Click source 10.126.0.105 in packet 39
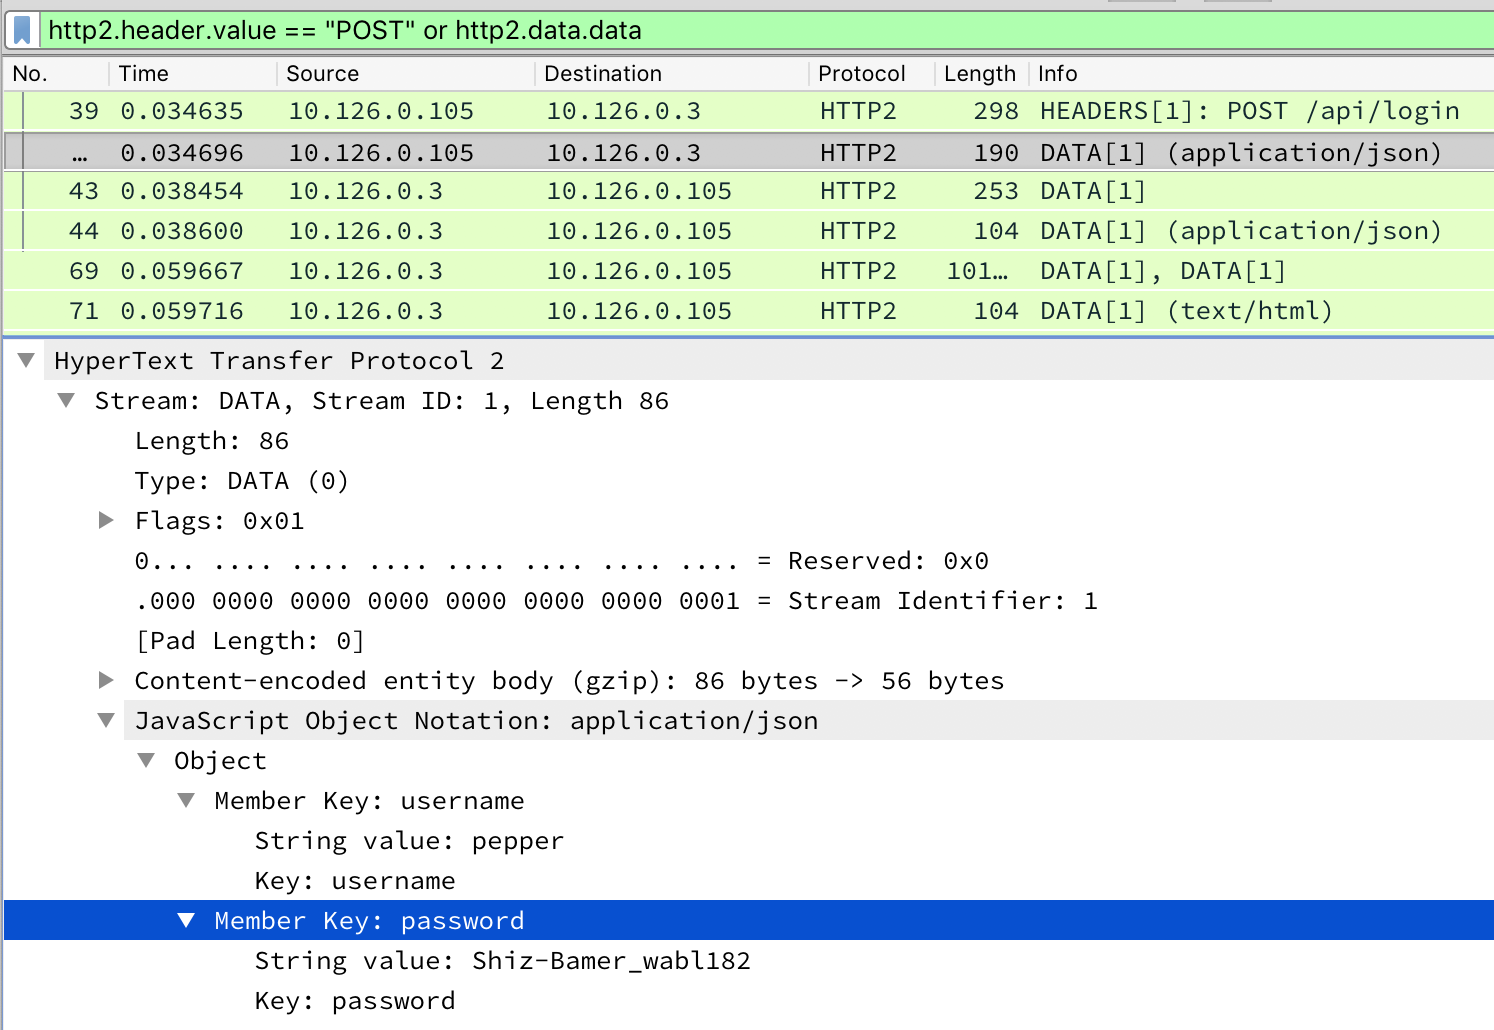1494x1030 pixels. point(381,111)
